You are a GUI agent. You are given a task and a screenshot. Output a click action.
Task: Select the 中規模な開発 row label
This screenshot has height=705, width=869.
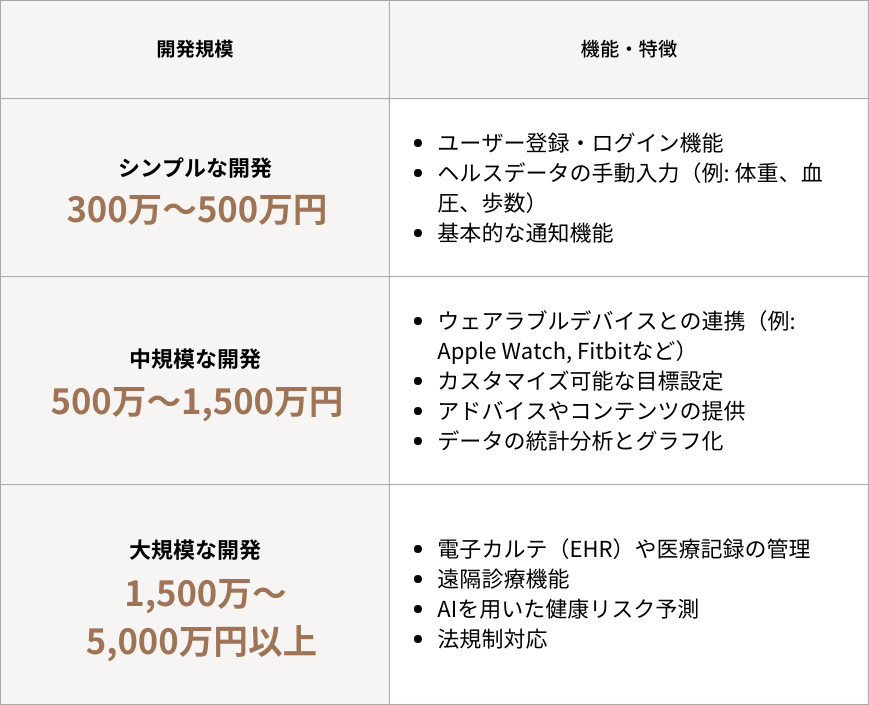(x=195, y=358)
